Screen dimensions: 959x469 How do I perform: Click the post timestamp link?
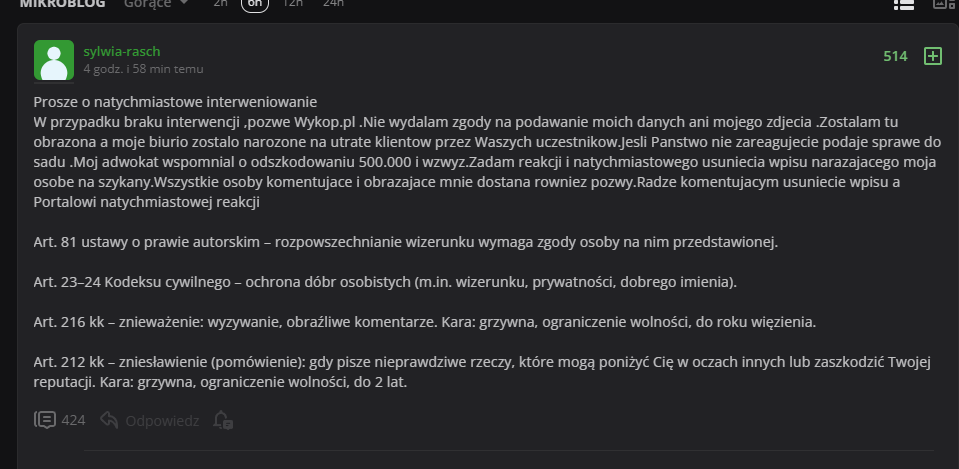coord(143,69)
